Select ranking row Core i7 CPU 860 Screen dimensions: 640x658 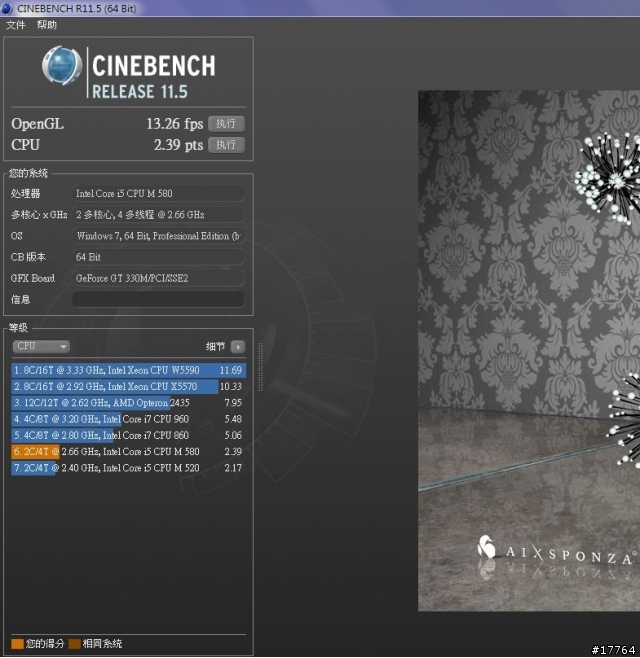(x=128, y=435)
